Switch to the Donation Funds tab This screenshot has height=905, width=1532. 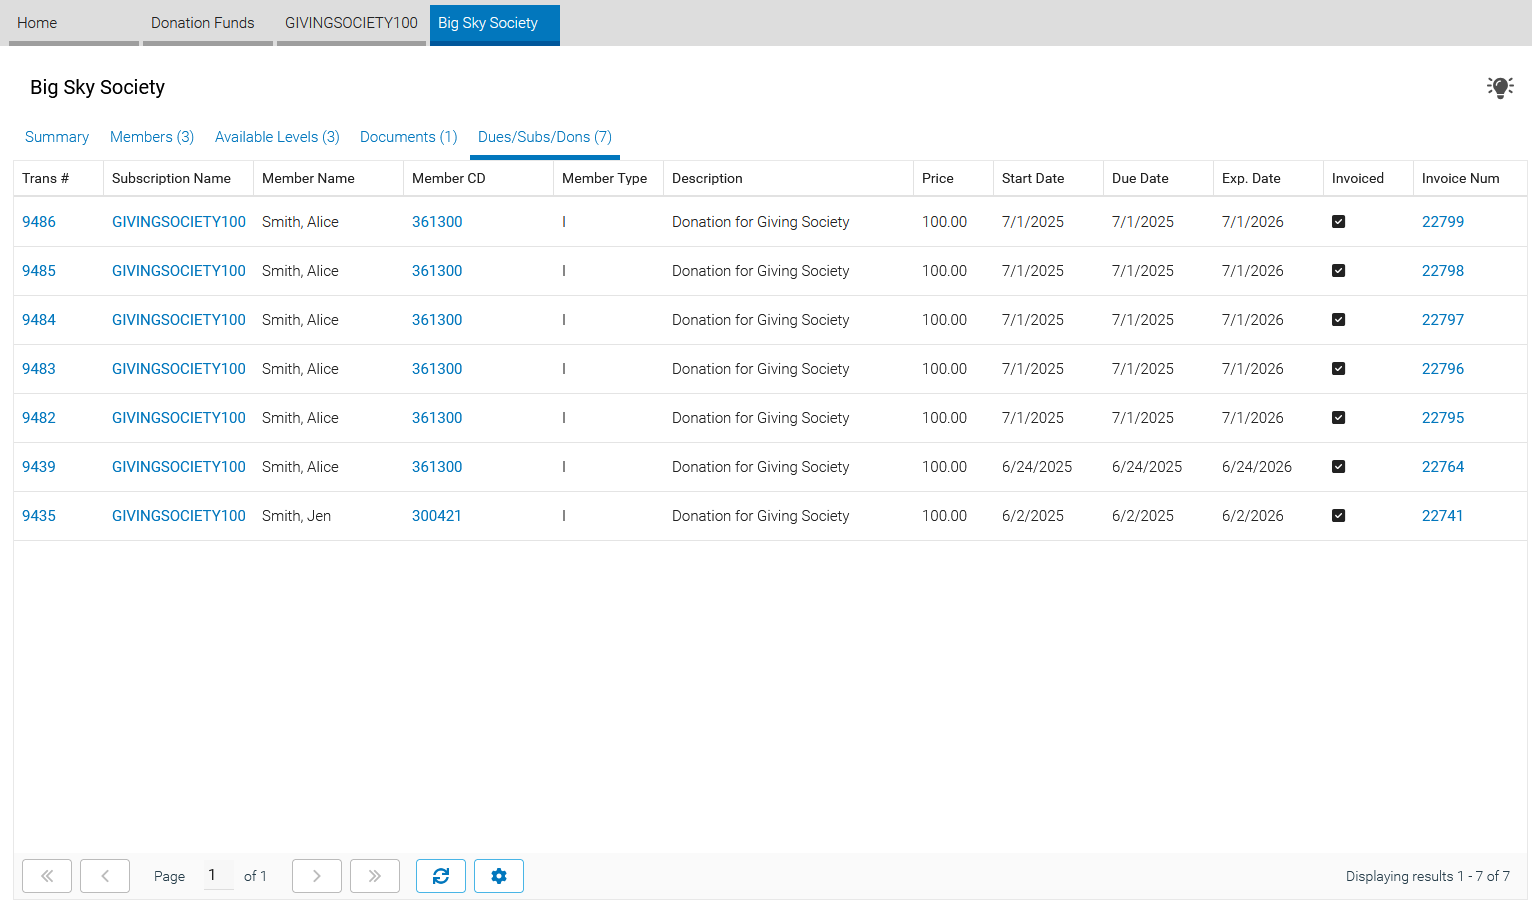click(x=208, y=24)
